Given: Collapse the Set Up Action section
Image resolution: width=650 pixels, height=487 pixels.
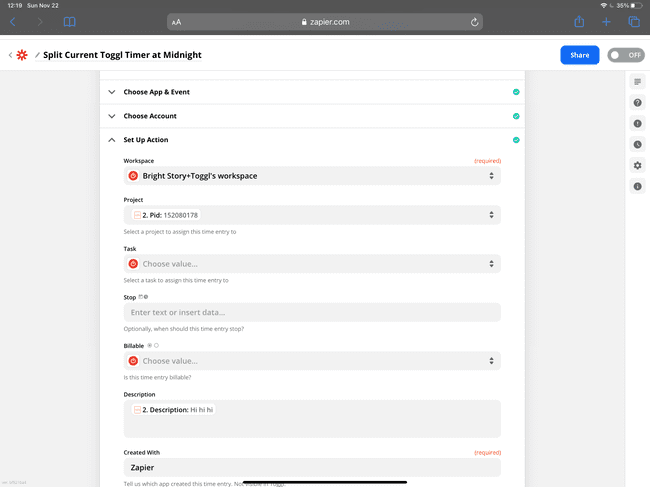Looking at the screenshot, I should pos(312,140).
